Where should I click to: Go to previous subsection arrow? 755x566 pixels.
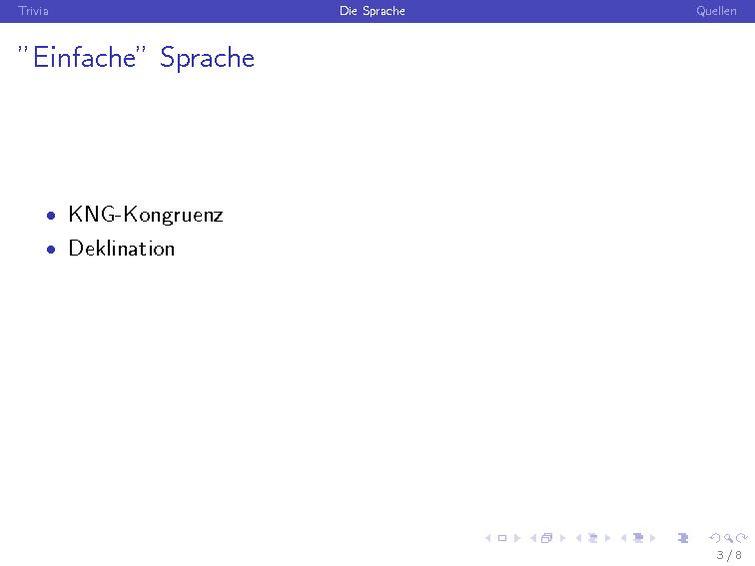point(579,538)
